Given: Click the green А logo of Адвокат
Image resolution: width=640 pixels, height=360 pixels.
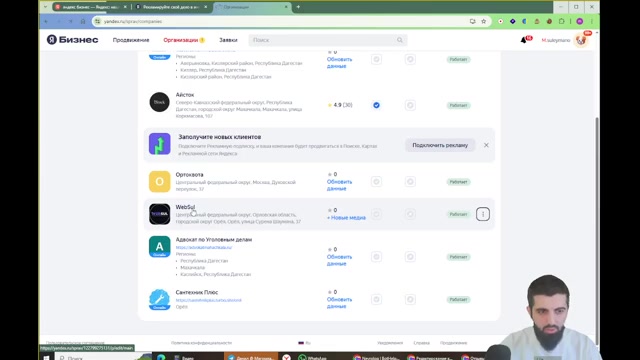Looking at the screenshot, I should point(160,247).
